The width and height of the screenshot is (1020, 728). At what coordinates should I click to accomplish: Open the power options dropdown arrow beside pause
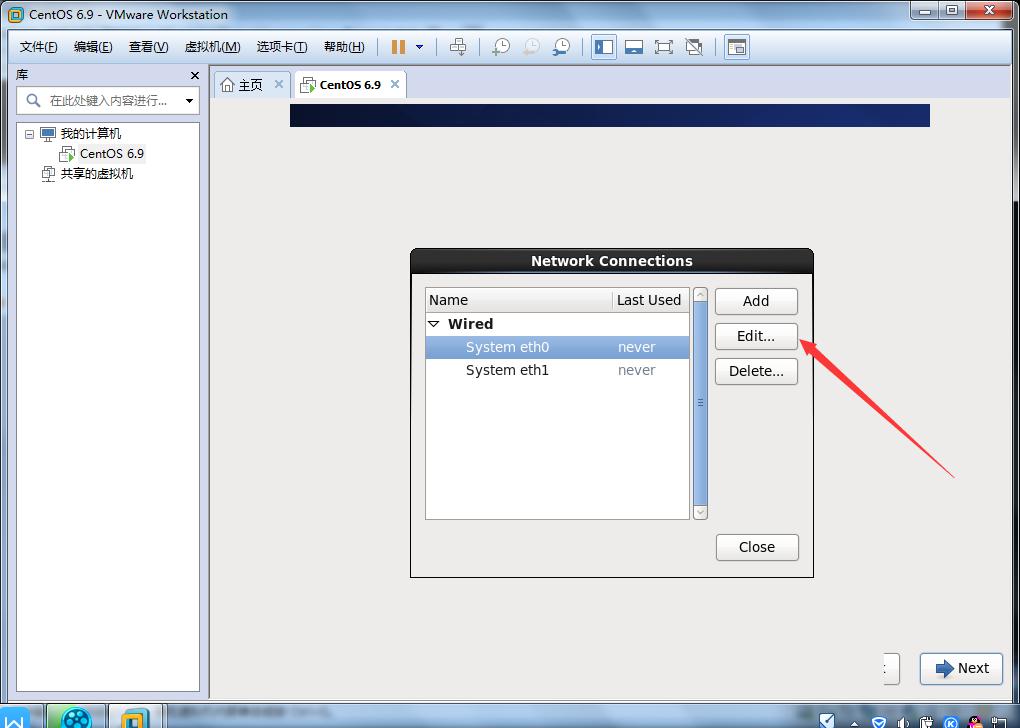click(420, 47)
